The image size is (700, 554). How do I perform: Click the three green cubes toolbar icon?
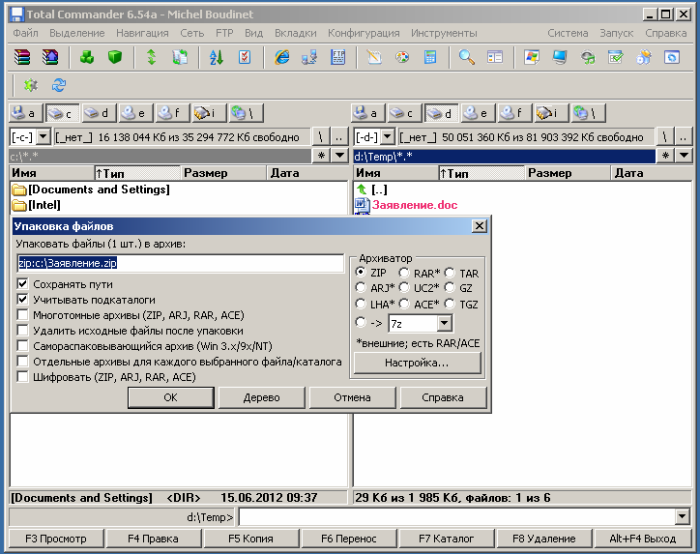click(87, 58)
